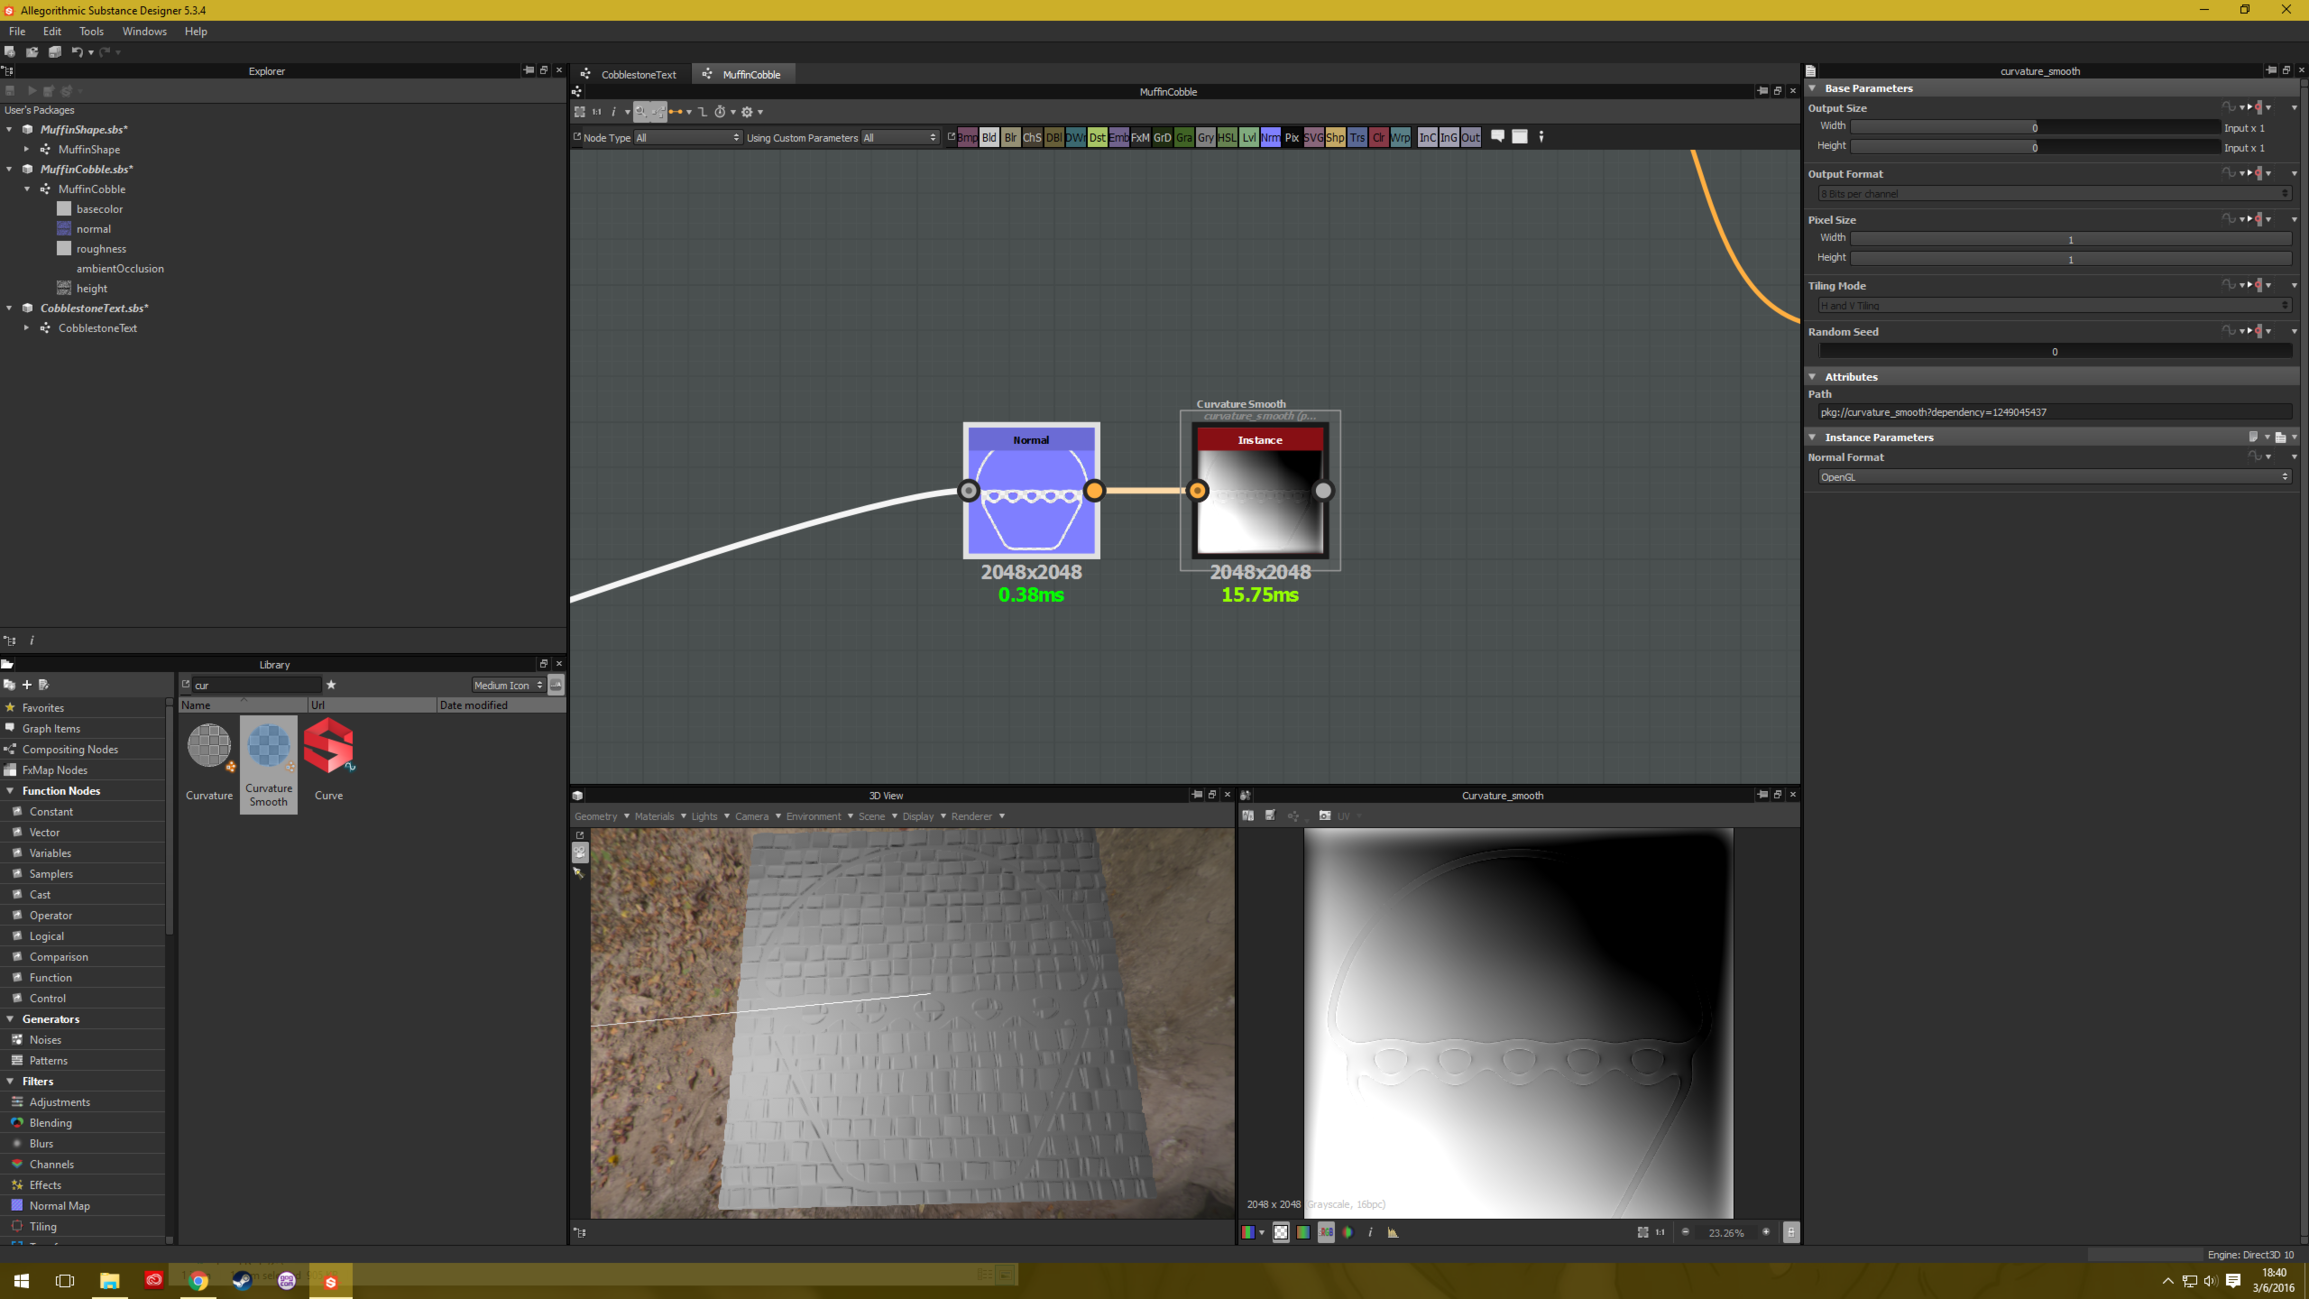Select the height output in Explorer

pos(91,288)
